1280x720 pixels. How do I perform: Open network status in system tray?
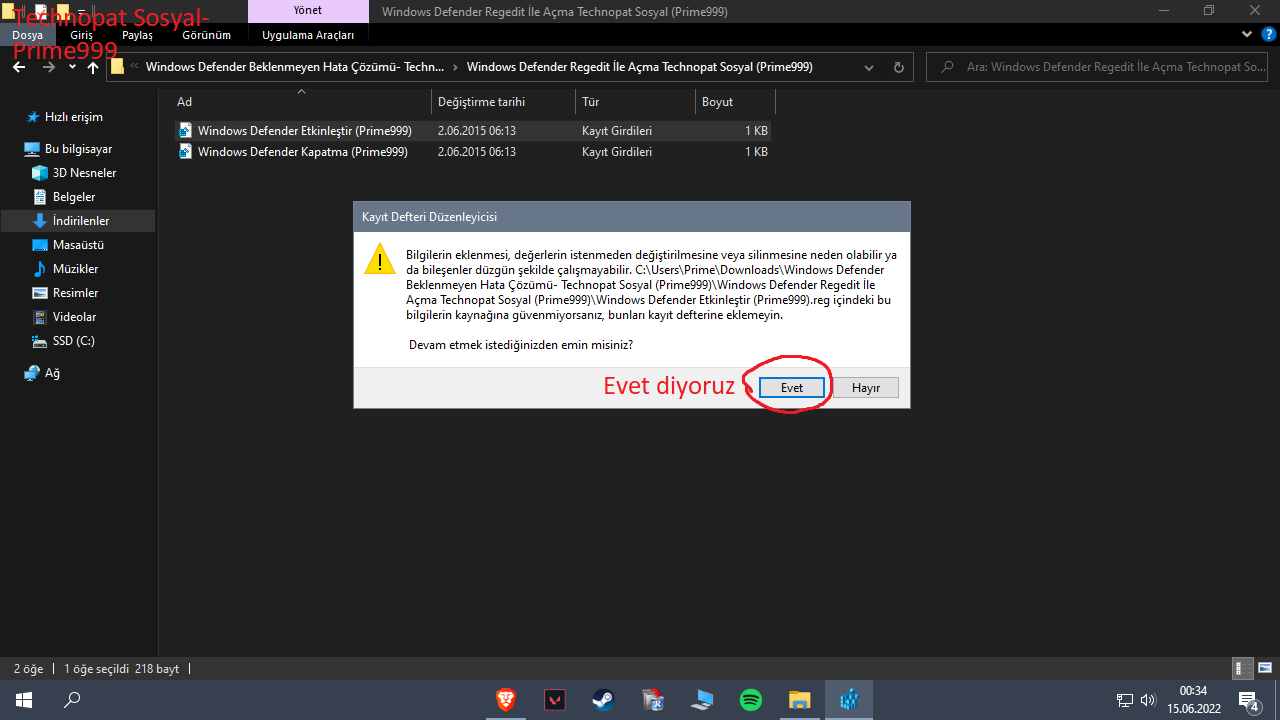pos(1125,700)
